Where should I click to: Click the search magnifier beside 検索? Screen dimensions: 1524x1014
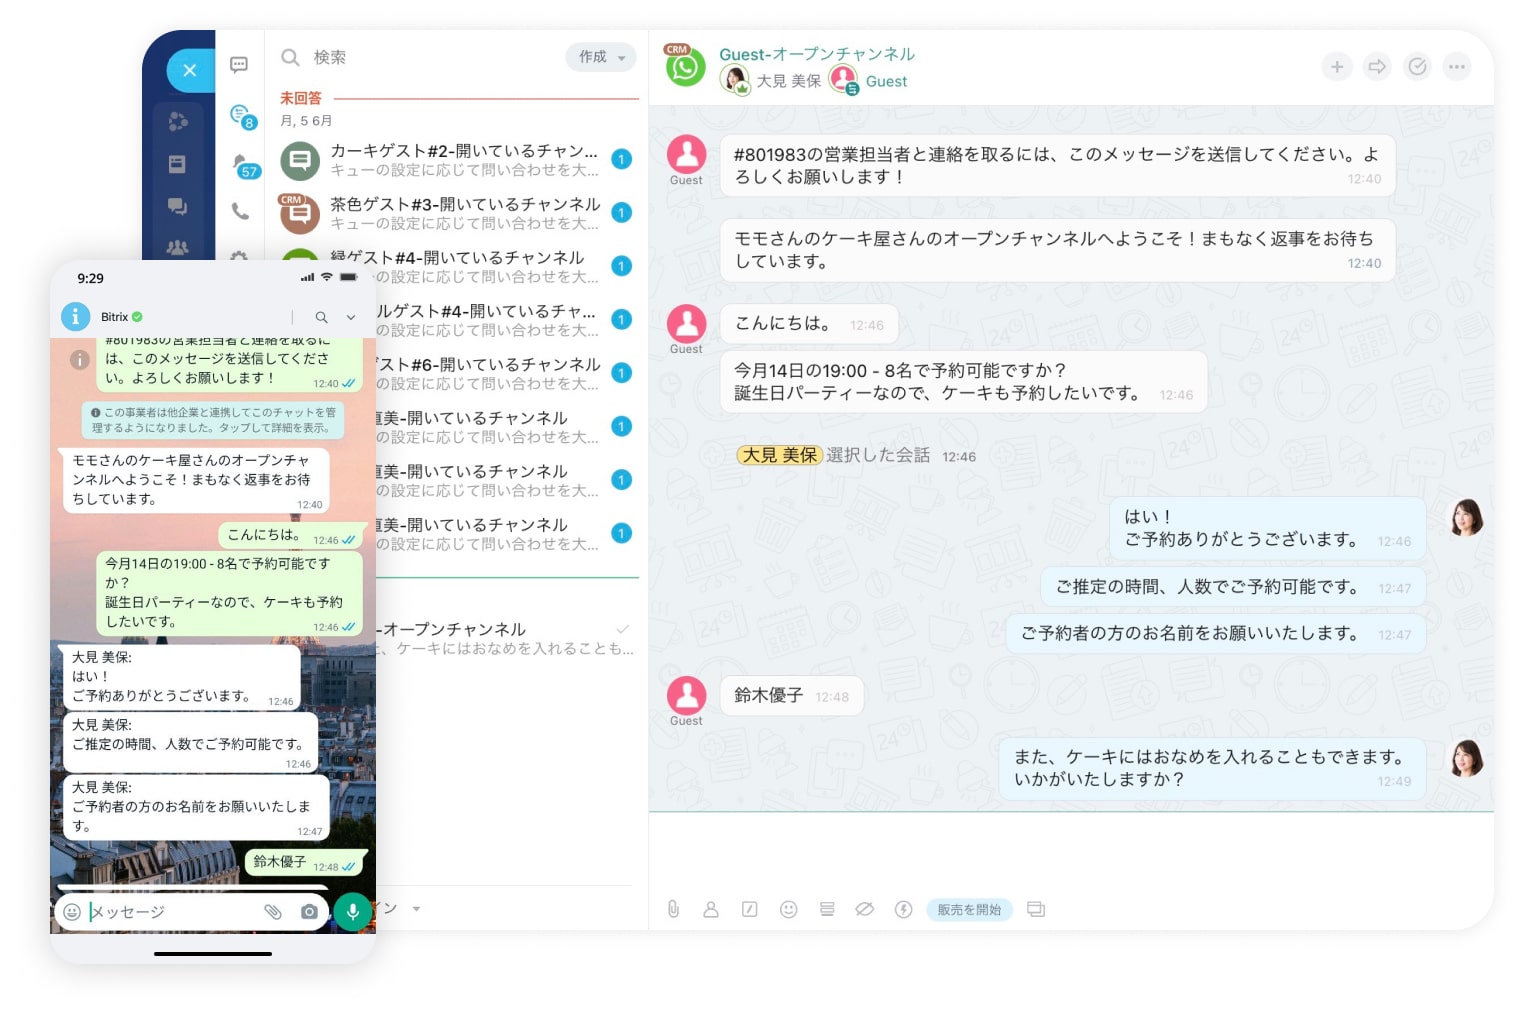coord(290,57)
